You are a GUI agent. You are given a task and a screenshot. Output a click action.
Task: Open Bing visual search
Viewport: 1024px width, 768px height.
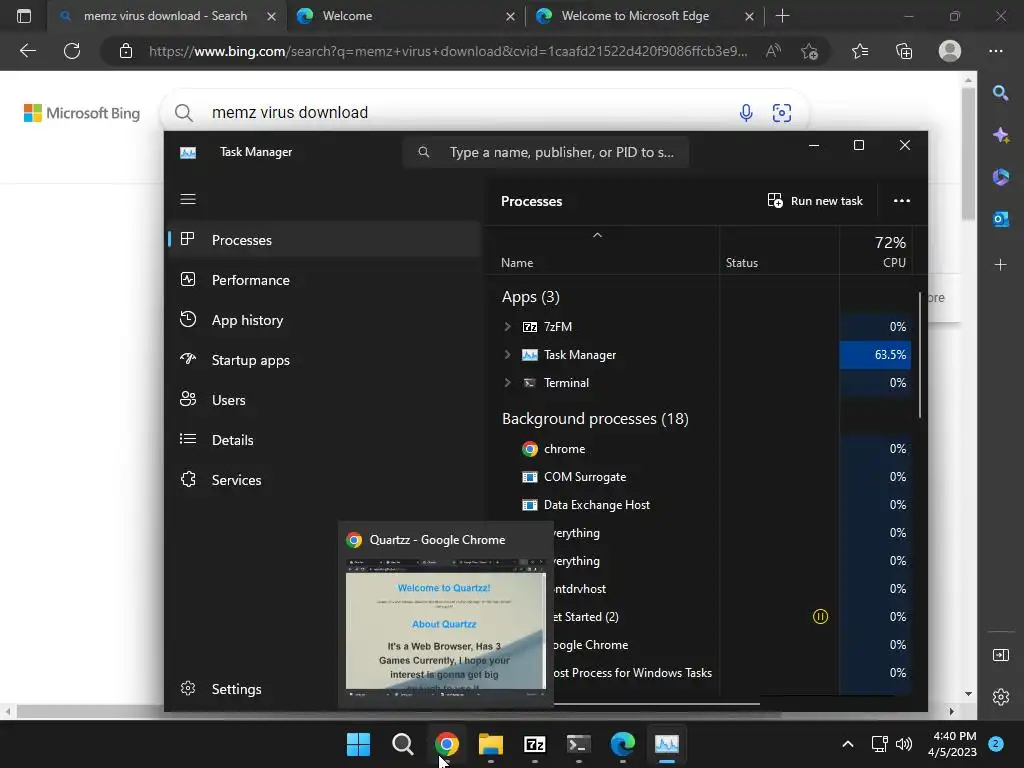pyautogui.click(x=782, y=113)
